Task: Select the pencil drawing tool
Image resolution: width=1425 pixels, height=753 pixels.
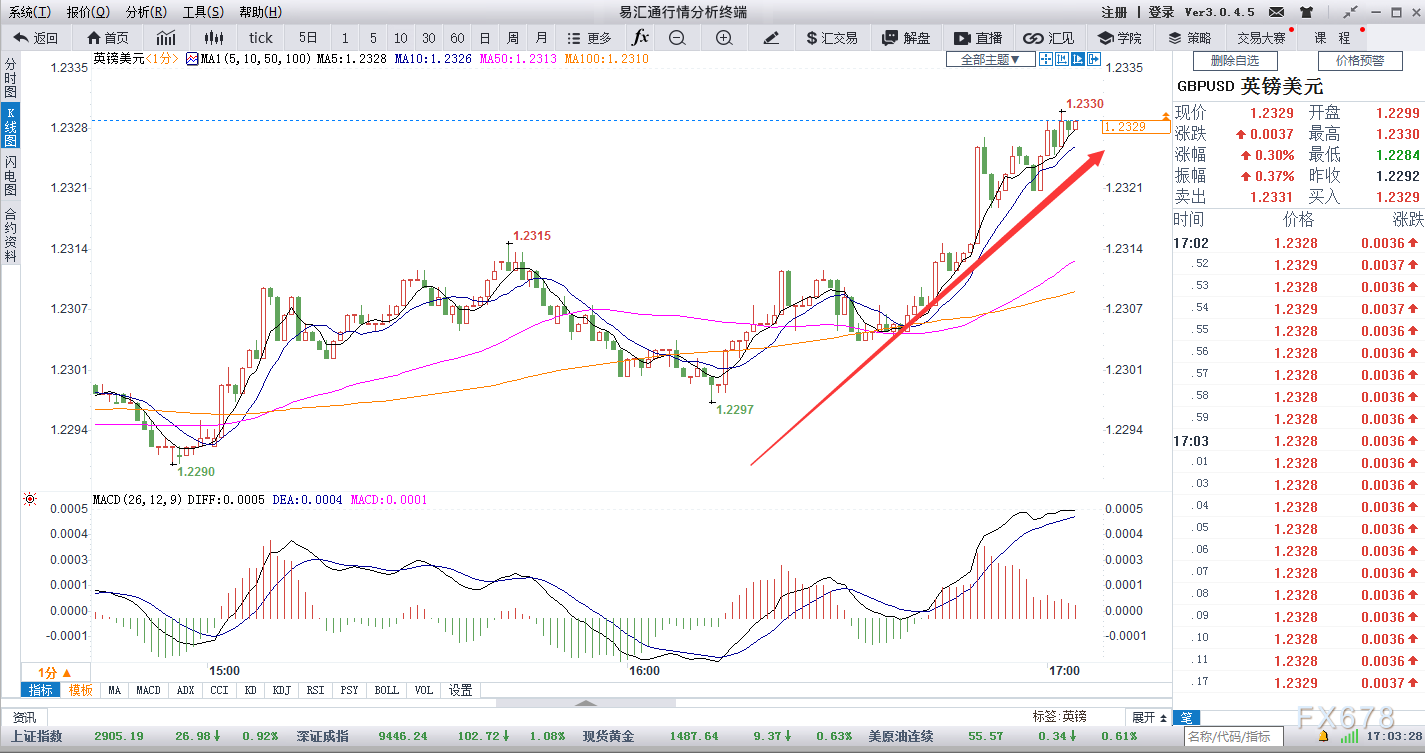Action: [x=771, y=38]
